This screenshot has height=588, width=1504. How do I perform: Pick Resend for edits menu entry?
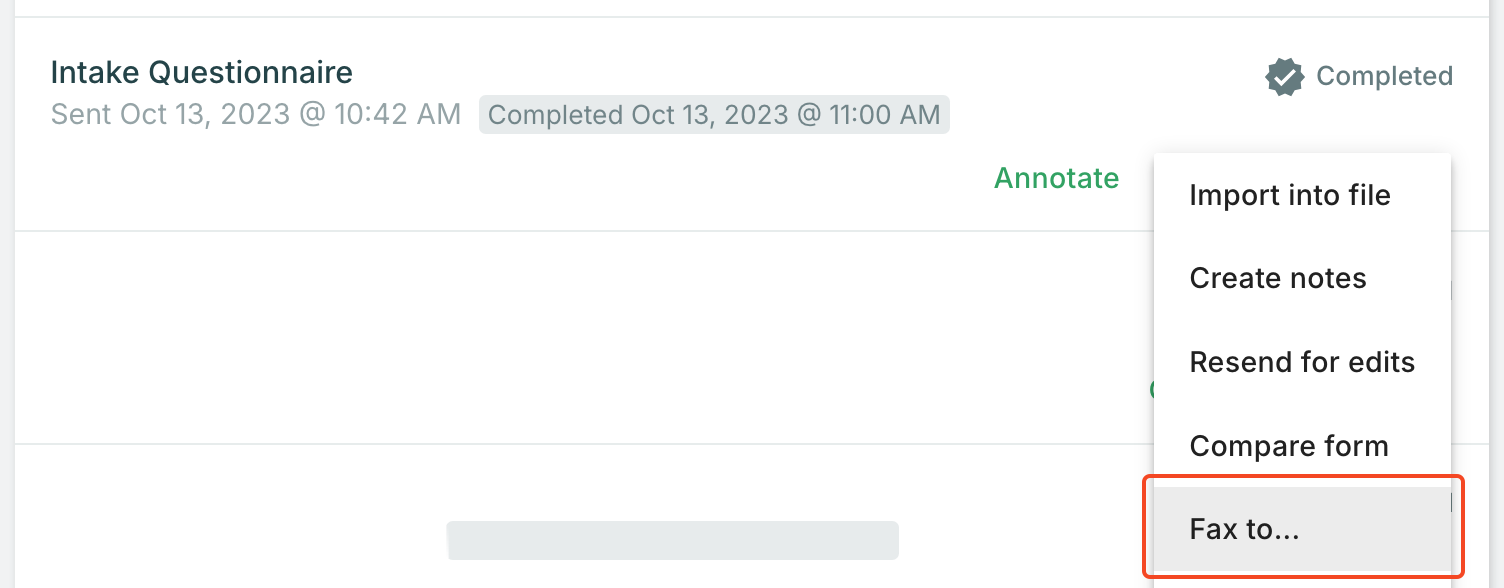pos(1302,362)
